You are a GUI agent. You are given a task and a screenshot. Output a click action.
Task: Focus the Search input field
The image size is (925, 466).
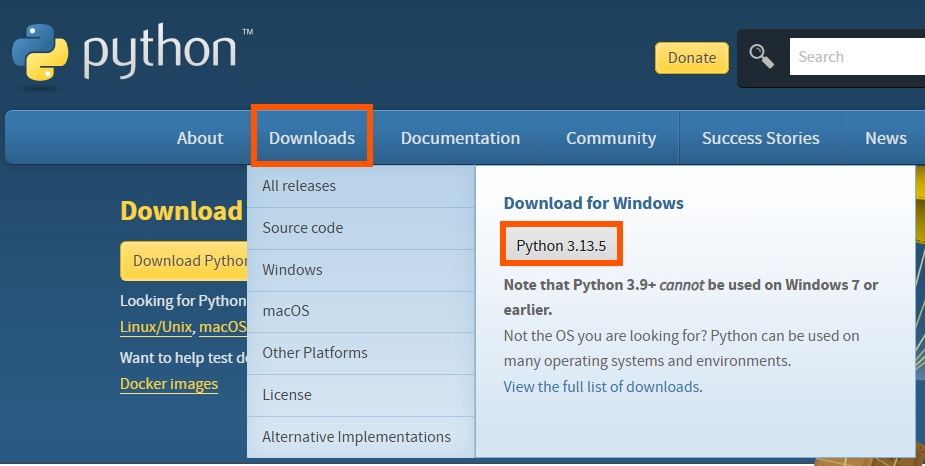[857, 57]
